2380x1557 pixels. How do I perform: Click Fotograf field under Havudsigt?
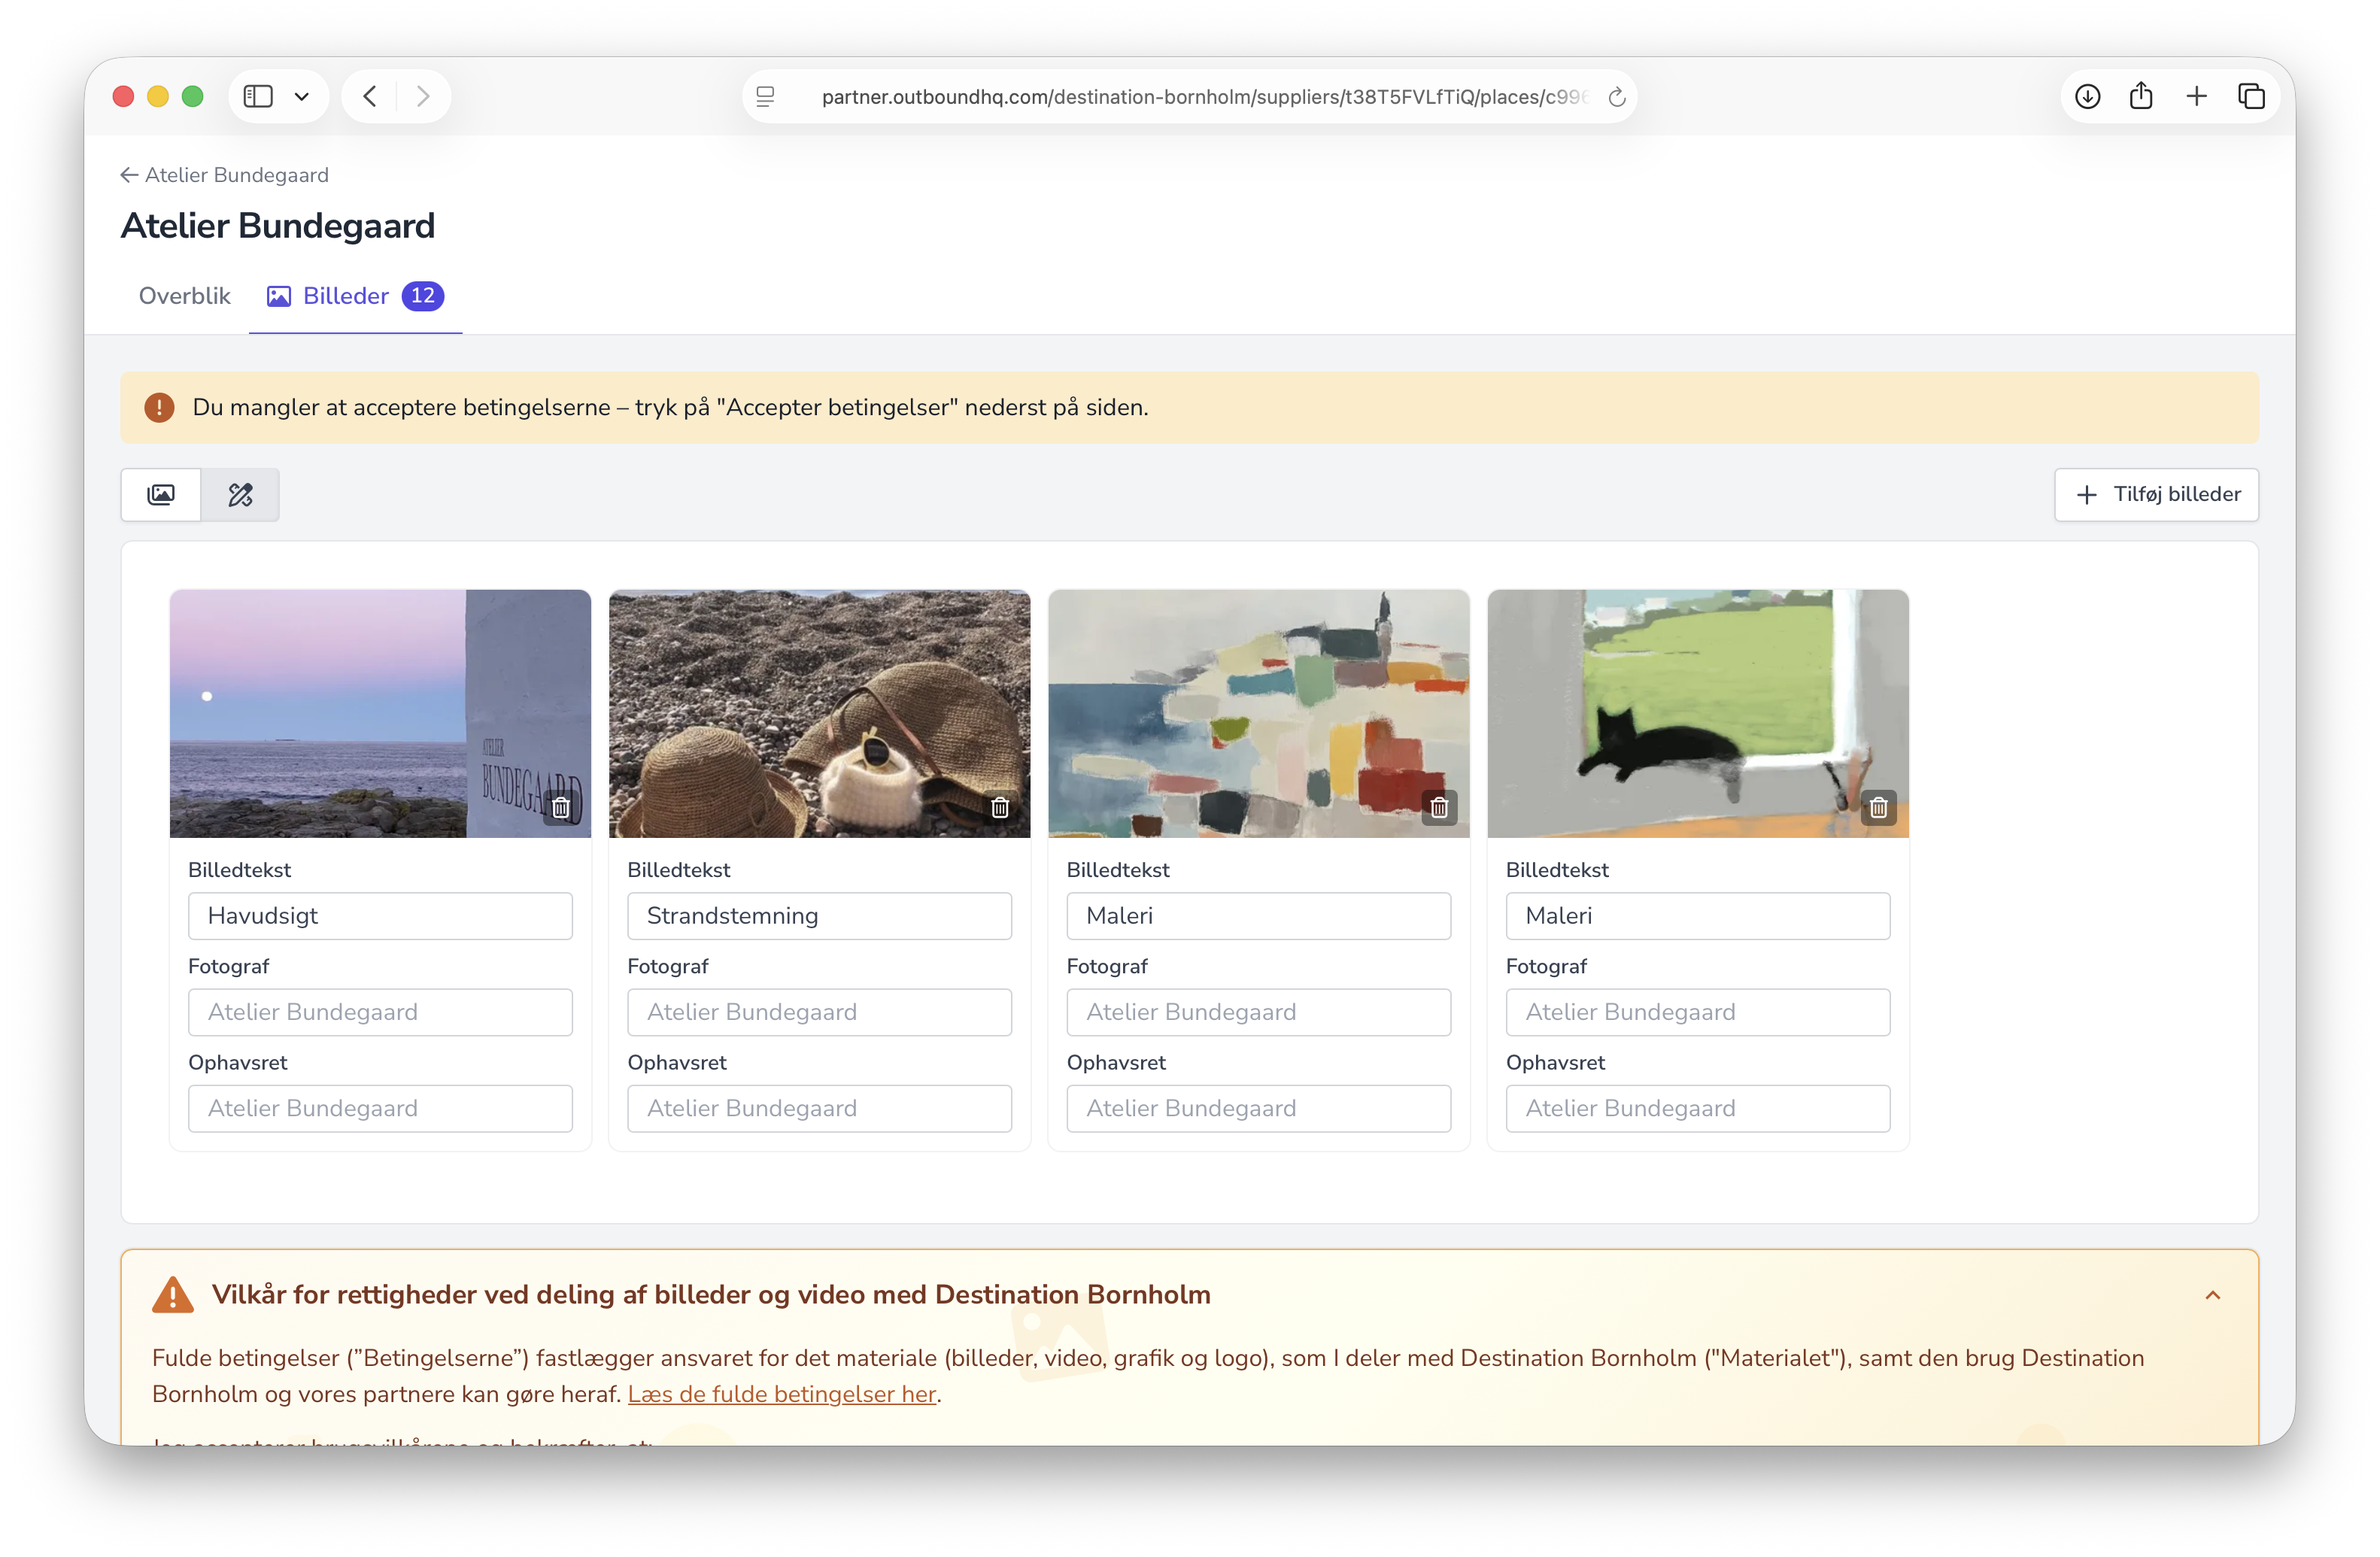tap(380, 1012)
